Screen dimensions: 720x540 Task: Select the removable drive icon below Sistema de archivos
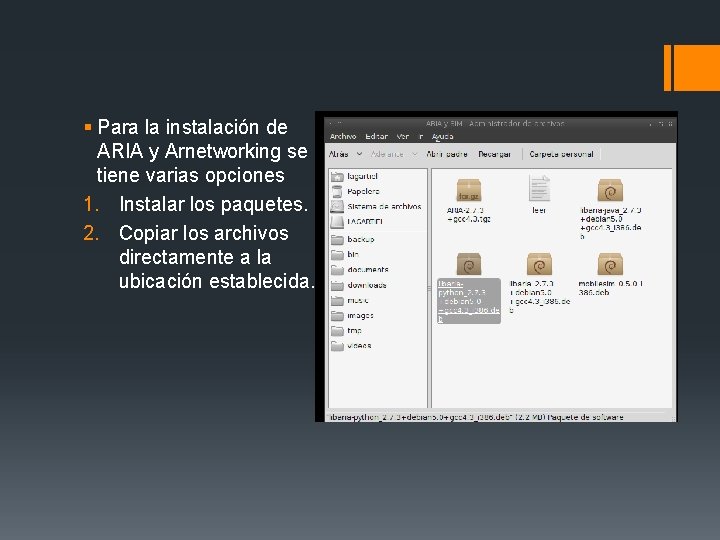(337, 222)
